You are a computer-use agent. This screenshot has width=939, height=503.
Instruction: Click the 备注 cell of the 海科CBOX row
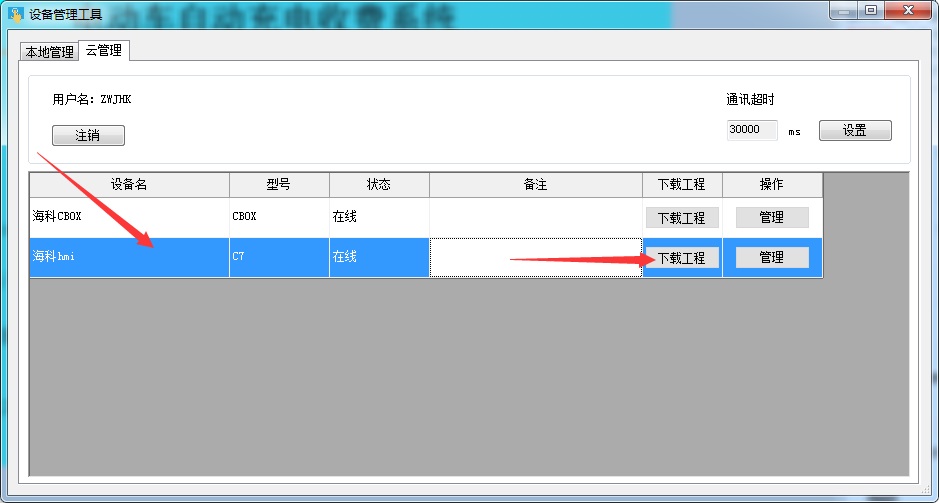coord(535,217)
